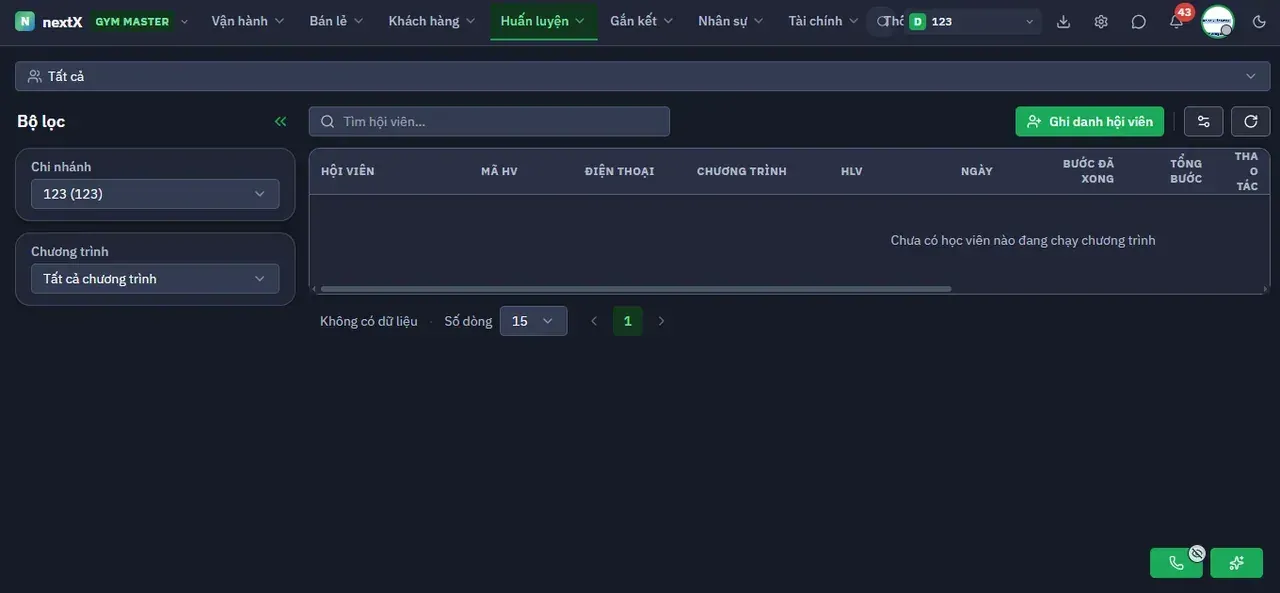Open the Khách hàng menu
Image resolution: width=1280 pixels, height=593 pixels.
(x=432, y=21)
